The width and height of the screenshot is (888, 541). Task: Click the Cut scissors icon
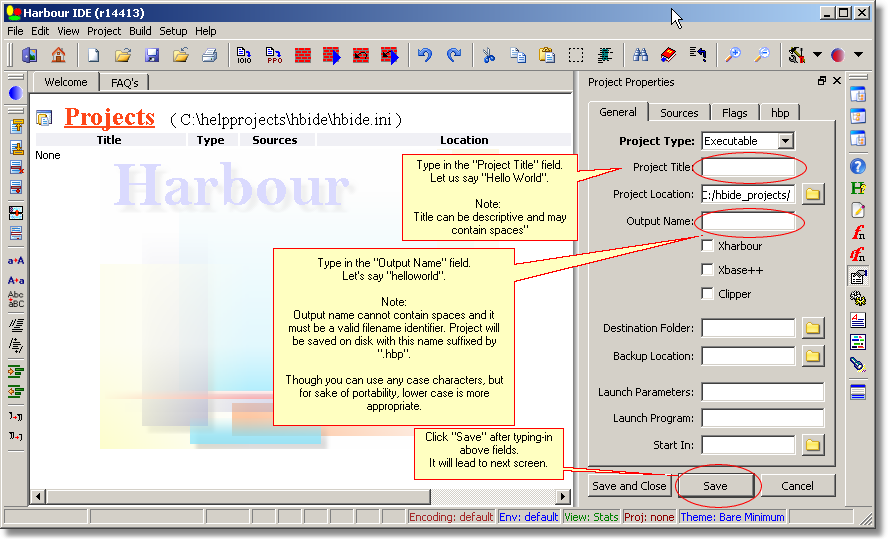[488, 55]
